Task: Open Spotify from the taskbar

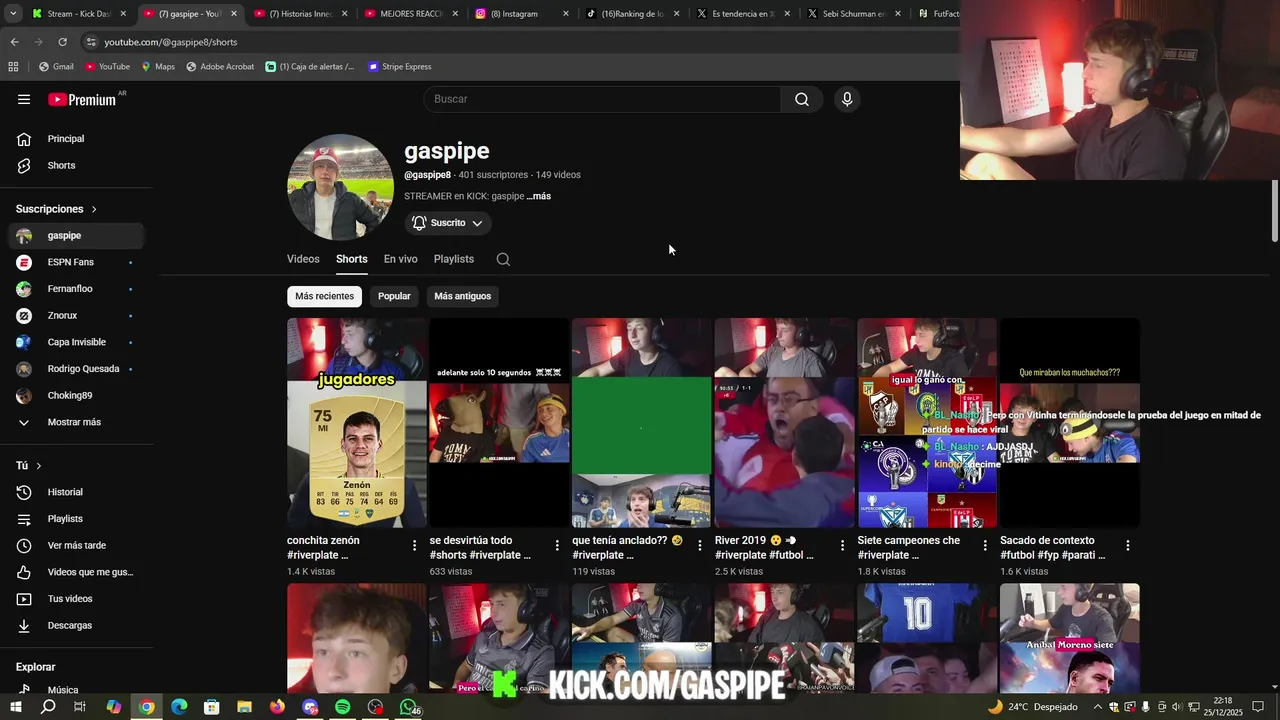Action: (x=342, y=707)
